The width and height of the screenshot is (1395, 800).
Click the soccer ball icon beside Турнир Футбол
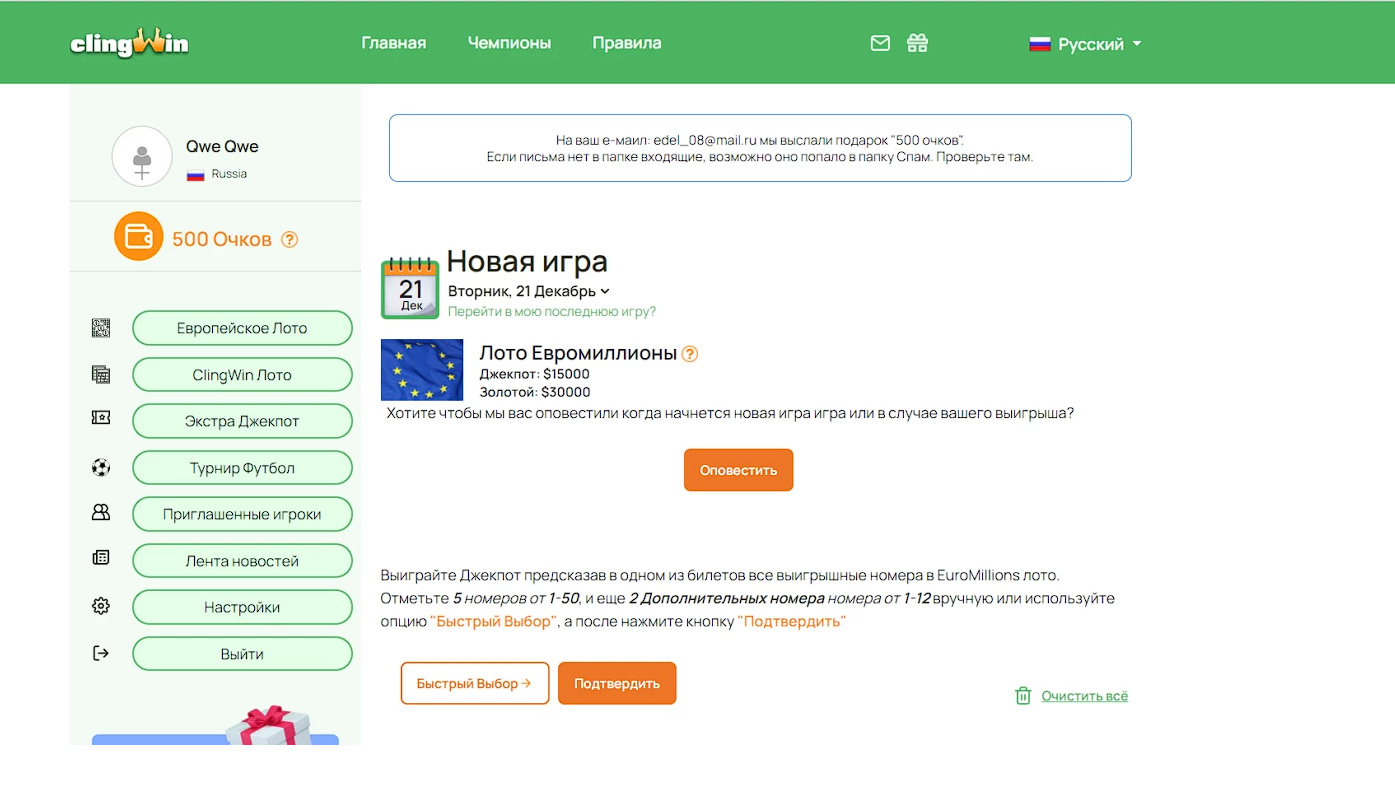101,467
